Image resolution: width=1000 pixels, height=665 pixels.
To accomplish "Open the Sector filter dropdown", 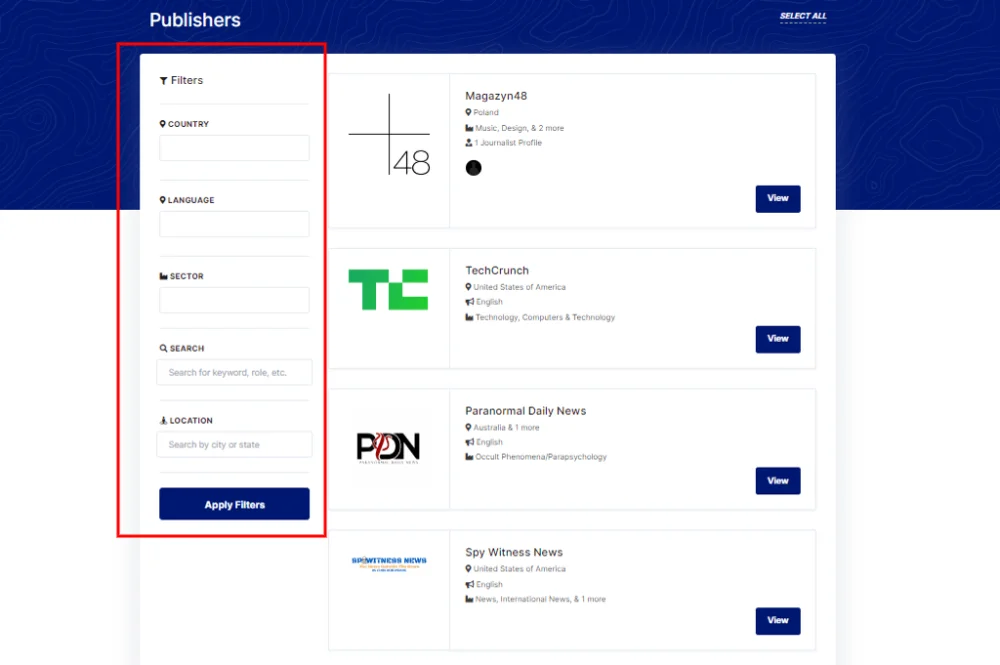I will coord(234,300).
